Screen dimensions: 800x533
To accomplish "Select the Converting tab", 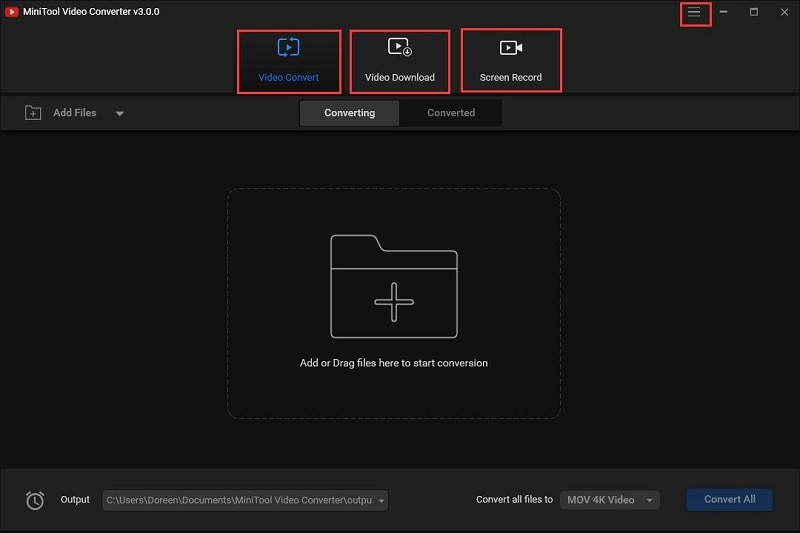I will pyautogui.click(x=349, y=113).
